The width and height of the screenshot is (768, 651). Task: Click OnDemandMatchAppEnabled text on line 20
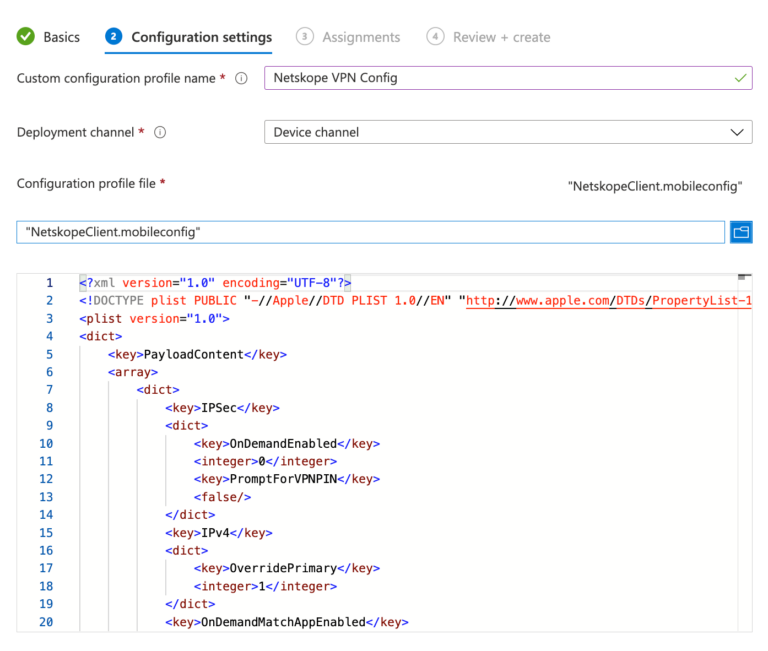(x=283, y=622)
